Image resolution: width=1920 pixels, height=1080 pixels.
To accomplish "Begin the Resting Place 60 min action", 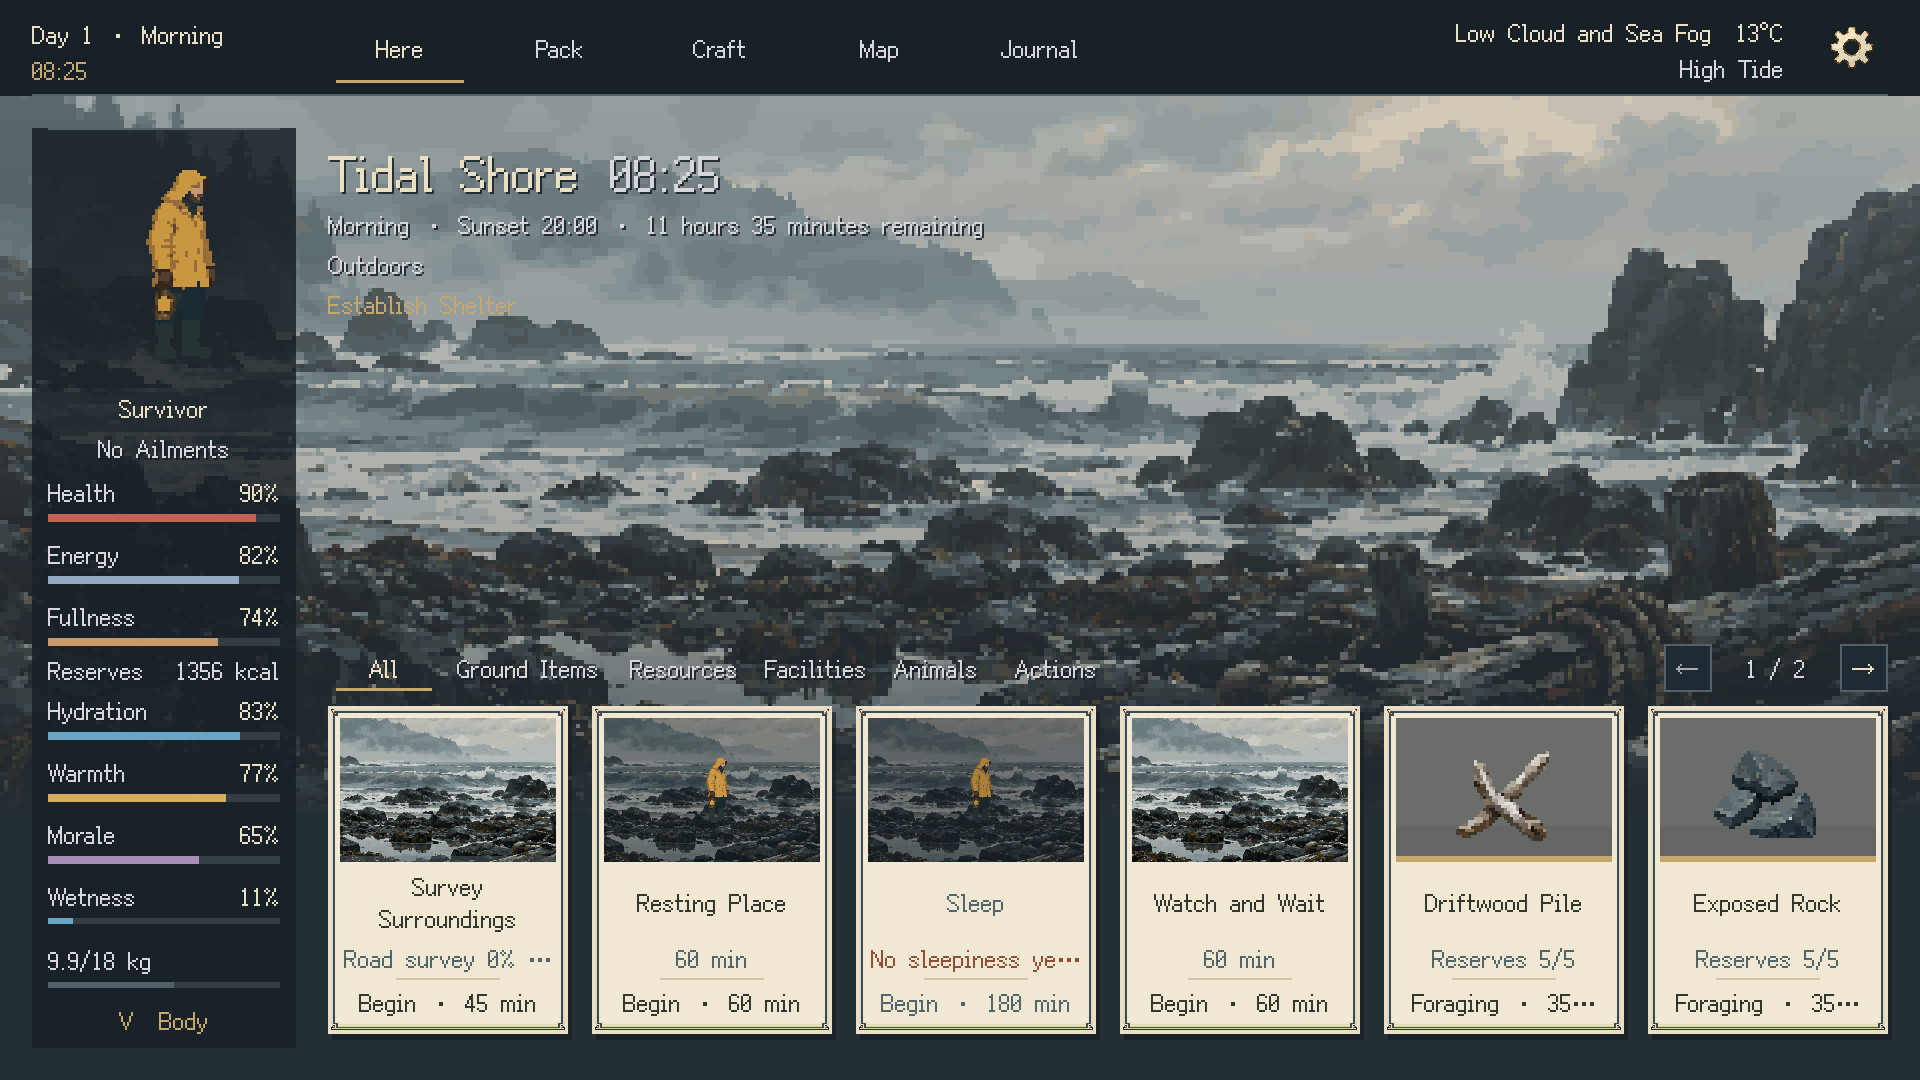I will click(711, 1004).
